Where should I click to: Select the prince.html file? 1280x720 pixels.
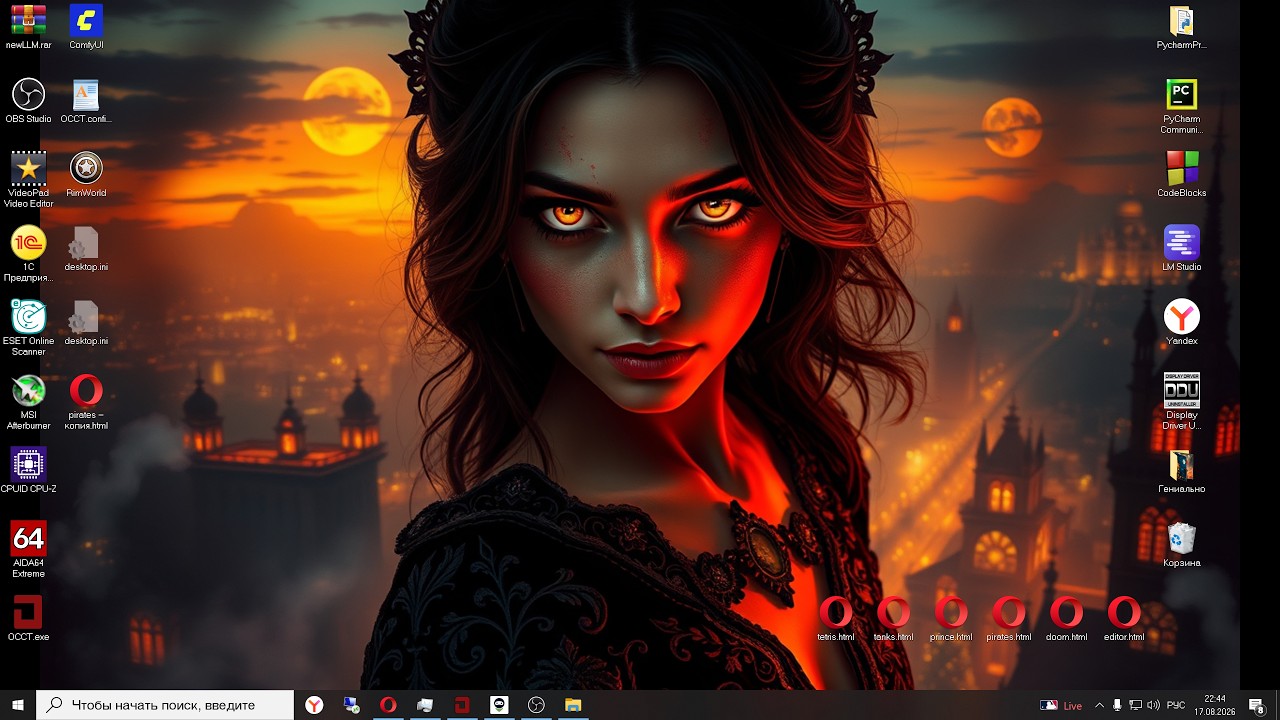tap(951, 619)
